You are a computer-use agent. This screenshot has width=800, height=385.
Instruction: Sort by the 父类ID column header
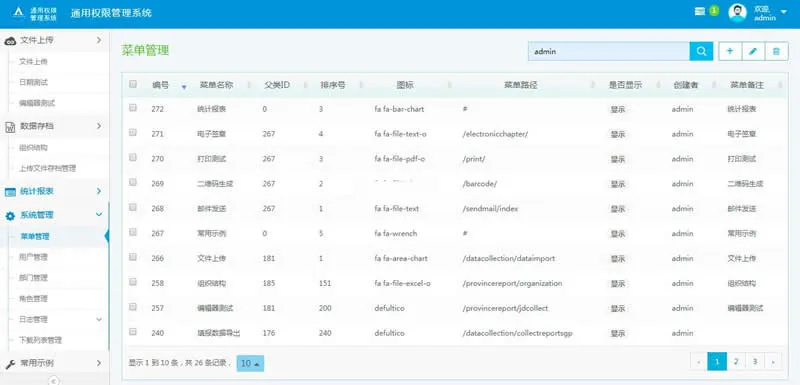277,86
